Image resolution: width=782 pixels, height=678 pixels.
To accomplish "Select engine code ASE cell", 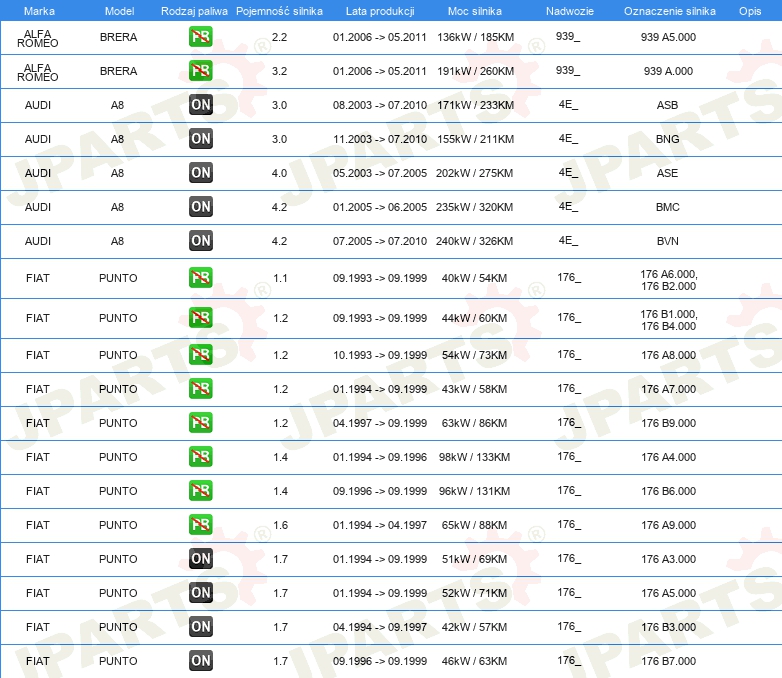I will (667, 173).
